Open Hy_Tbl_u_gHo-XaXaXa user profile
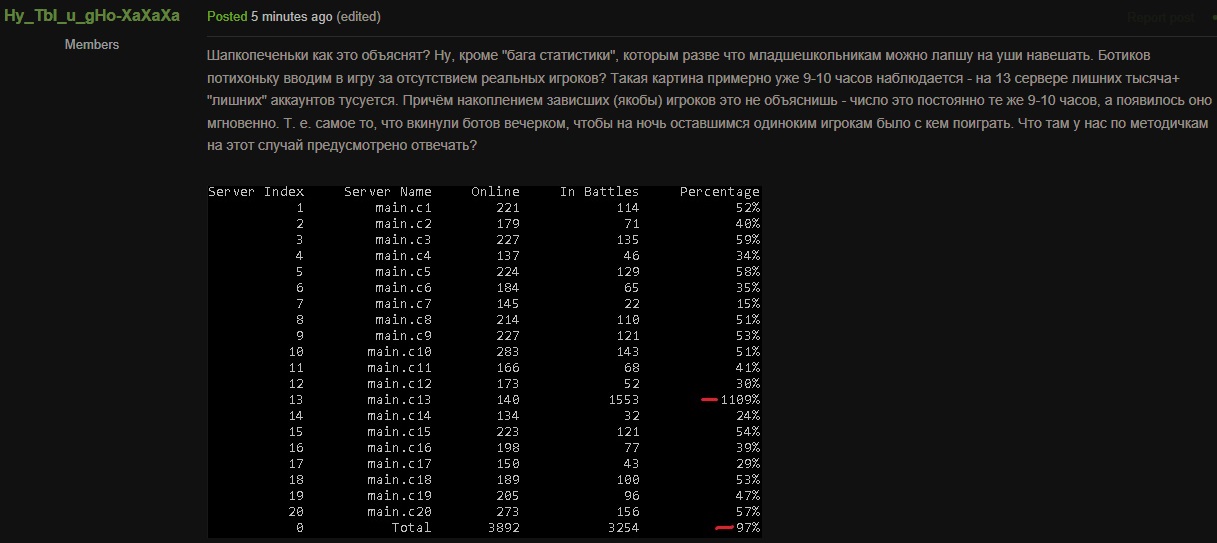The height and width of the screenshot is (543, 1217). pos(92,17)
